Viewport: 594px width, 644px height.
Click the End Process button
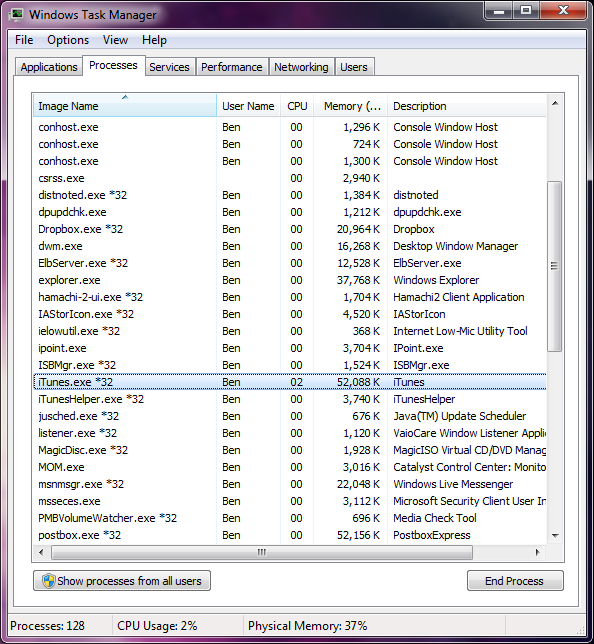pos(515,581)
